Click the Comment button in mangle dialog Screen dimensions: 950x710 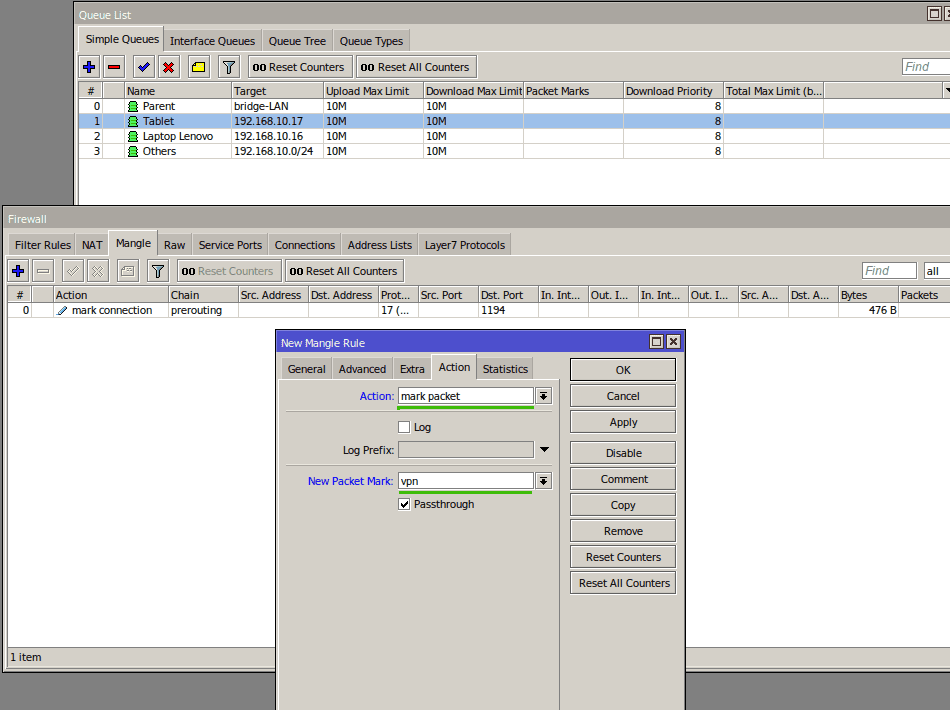pyautogui.click(x=623, y=479)
